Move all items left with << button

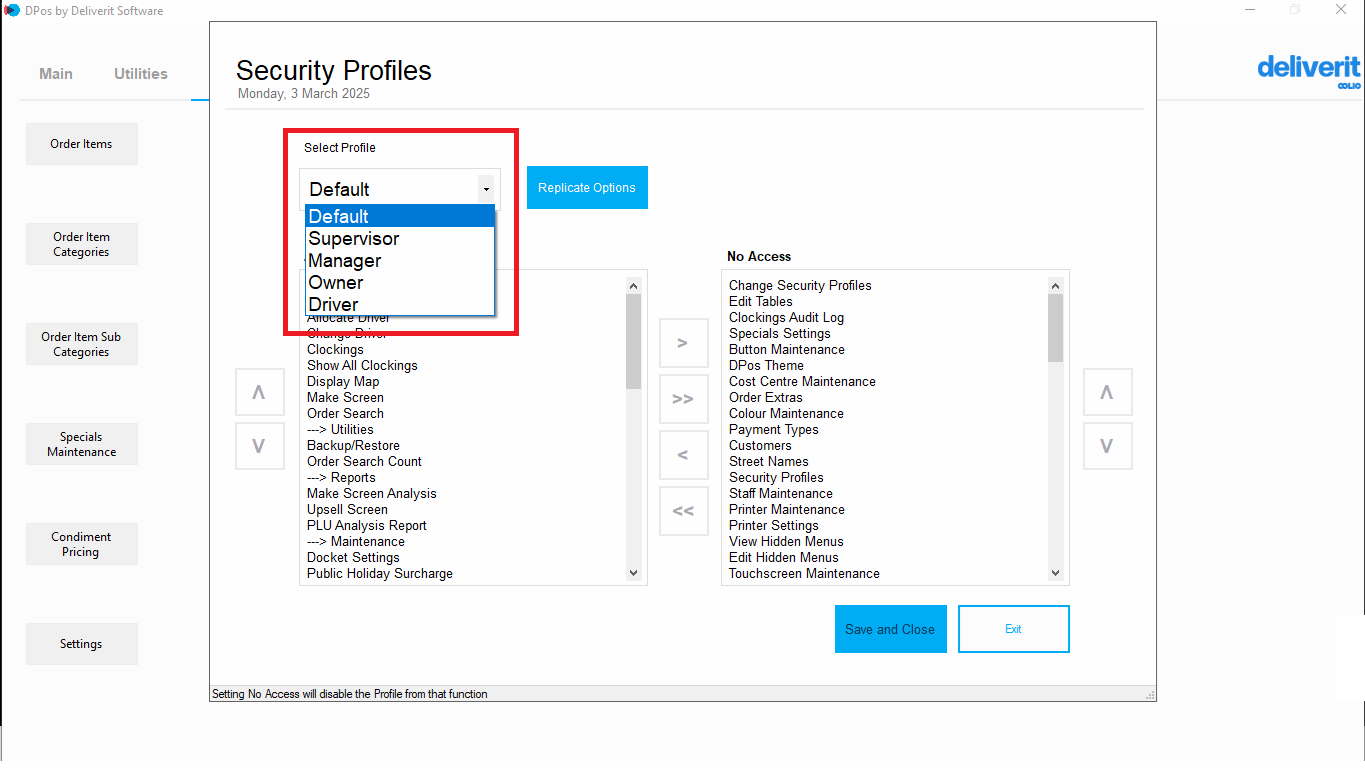coord(683,511)
